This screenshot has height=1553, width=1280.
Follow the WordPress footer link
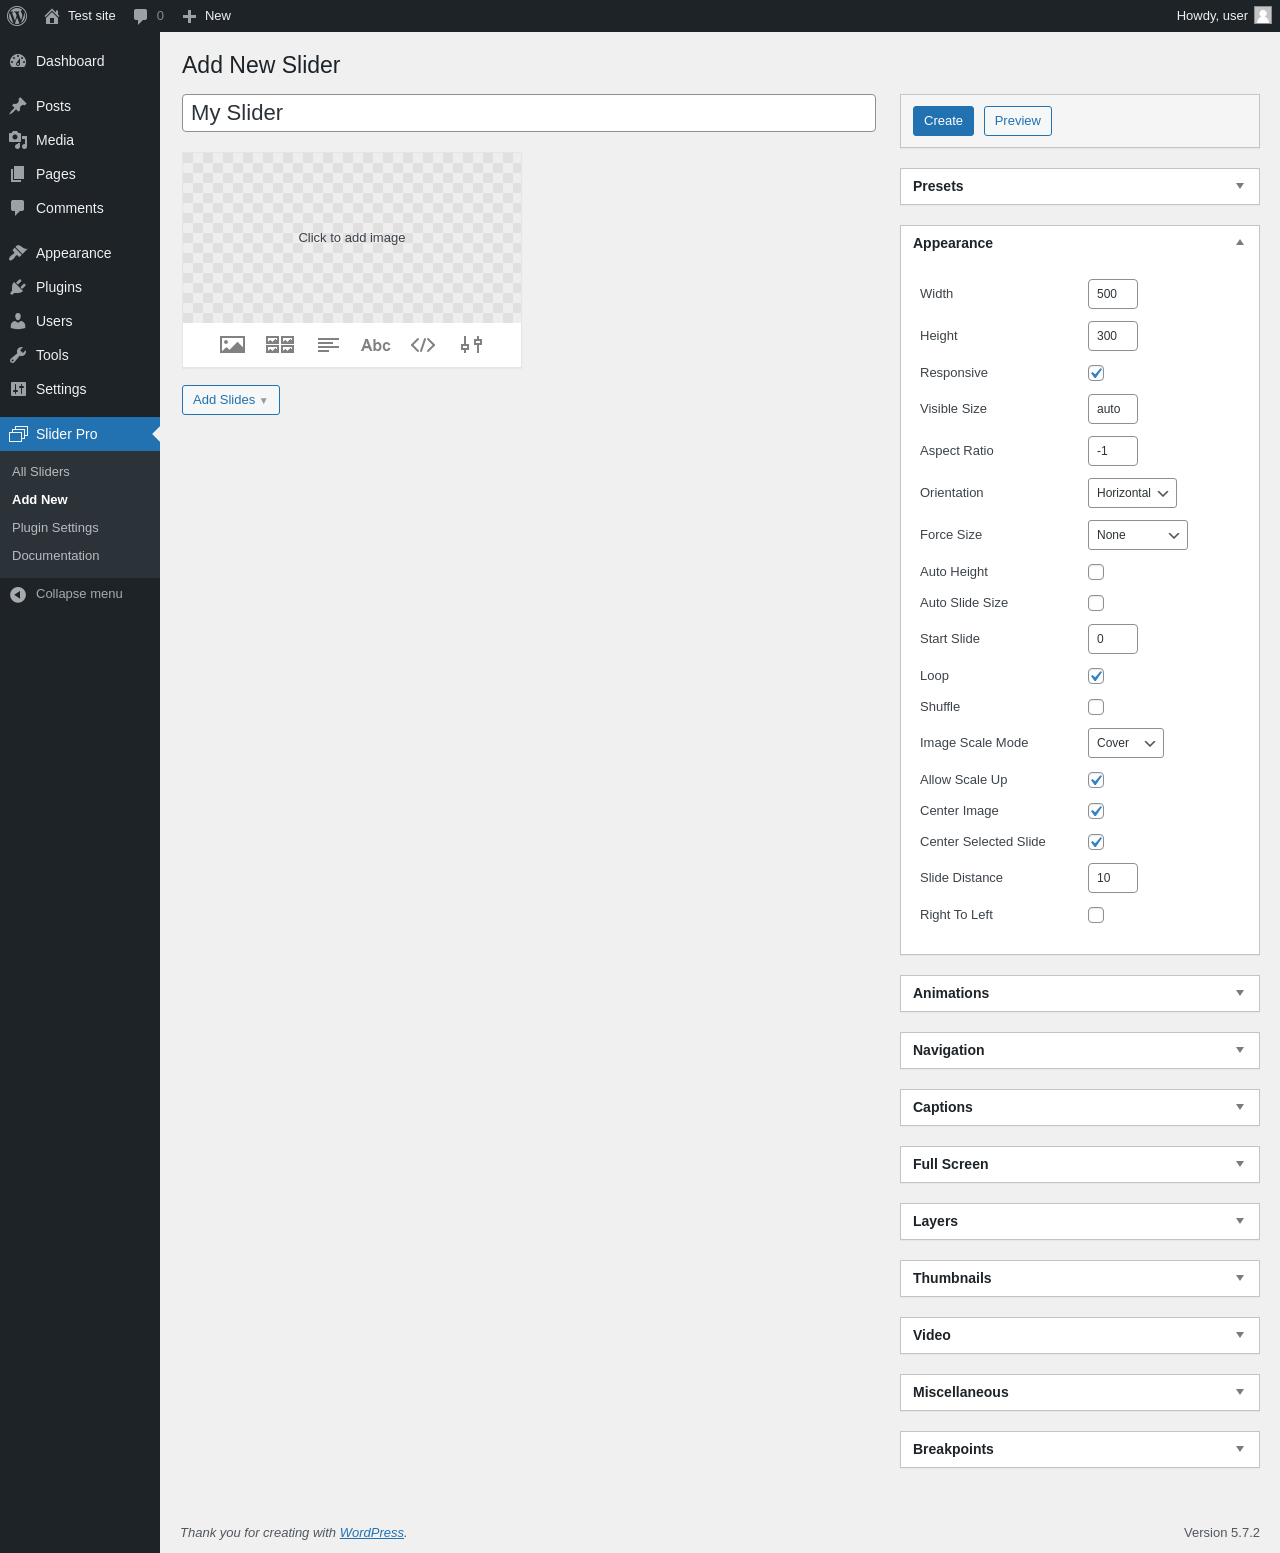click(x=372, y=1533)
